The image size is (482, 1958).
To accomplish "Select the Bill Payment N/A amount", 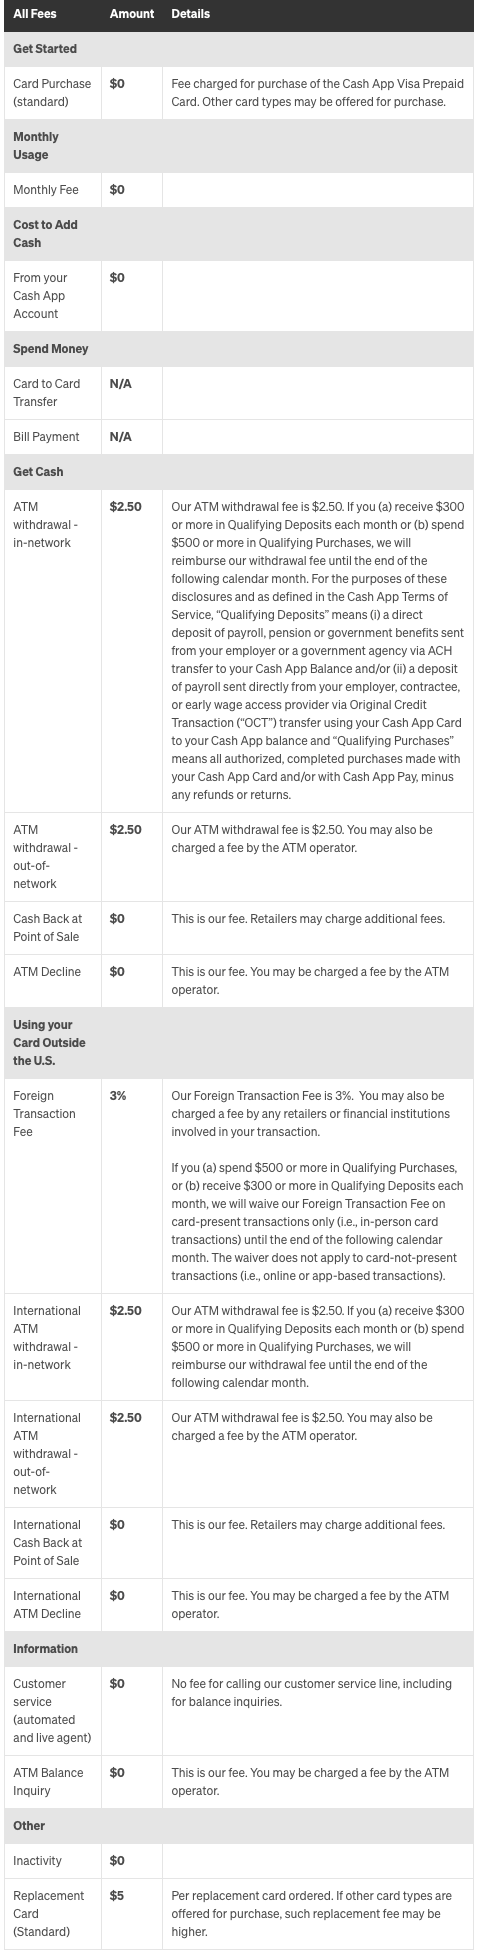I will pyautogui.click(x=120, y=437).
